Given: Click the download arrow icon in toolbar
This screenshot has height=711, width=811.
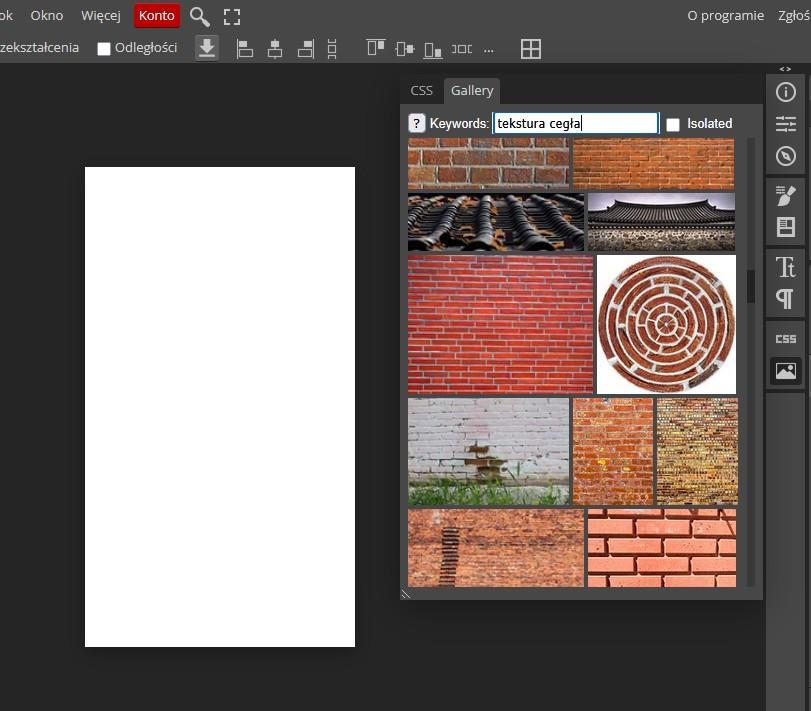Looking at the screenshot, I should click(x=207, y=48).
